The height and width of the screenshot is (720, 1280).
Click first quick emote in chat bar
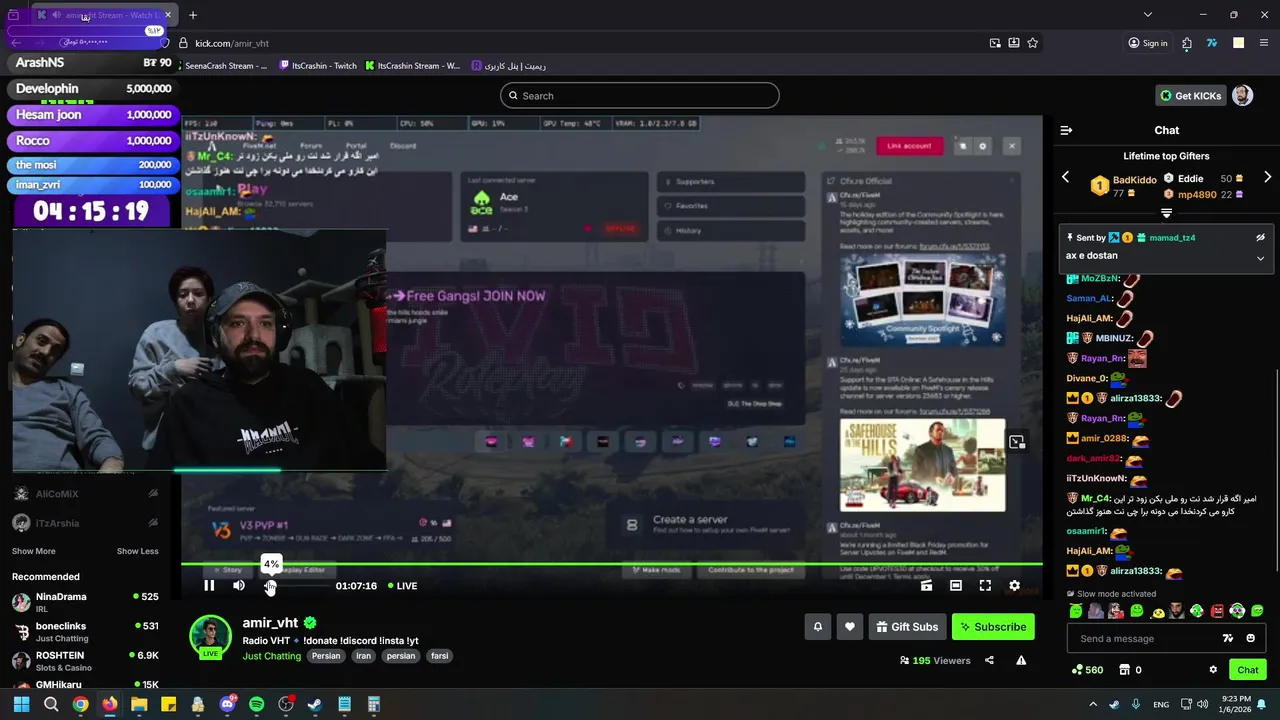tap(1076, 611)
